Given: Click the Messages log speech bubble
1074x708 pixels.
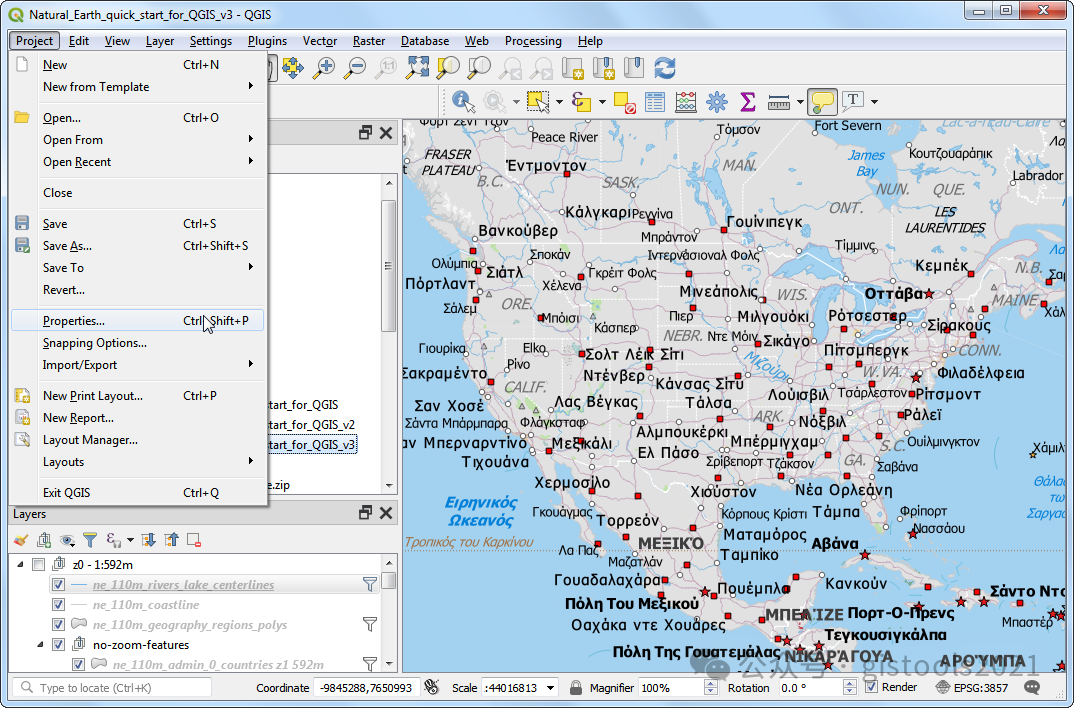Looking at the screenshot, I should click(x=1032, y=687).
